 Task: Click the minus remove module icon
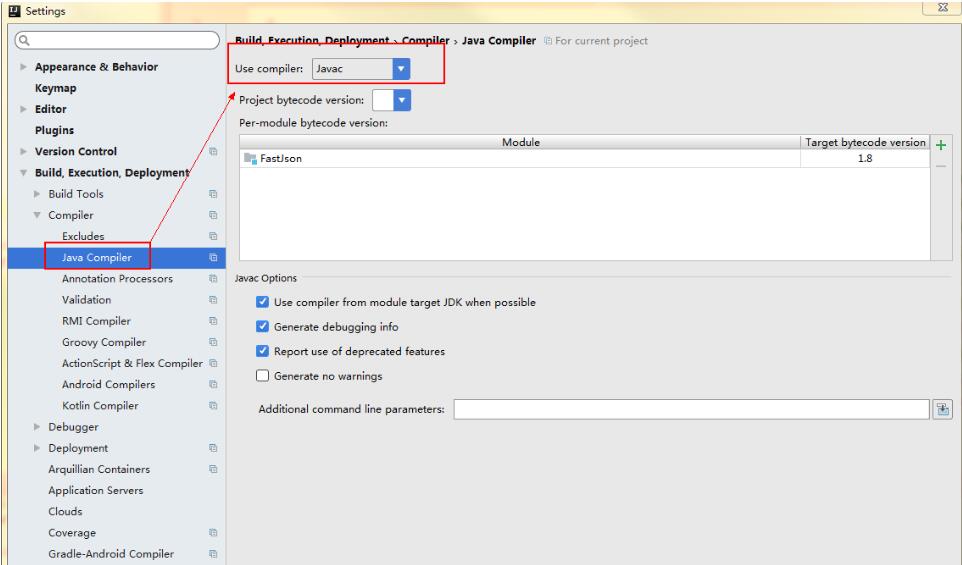939,165
